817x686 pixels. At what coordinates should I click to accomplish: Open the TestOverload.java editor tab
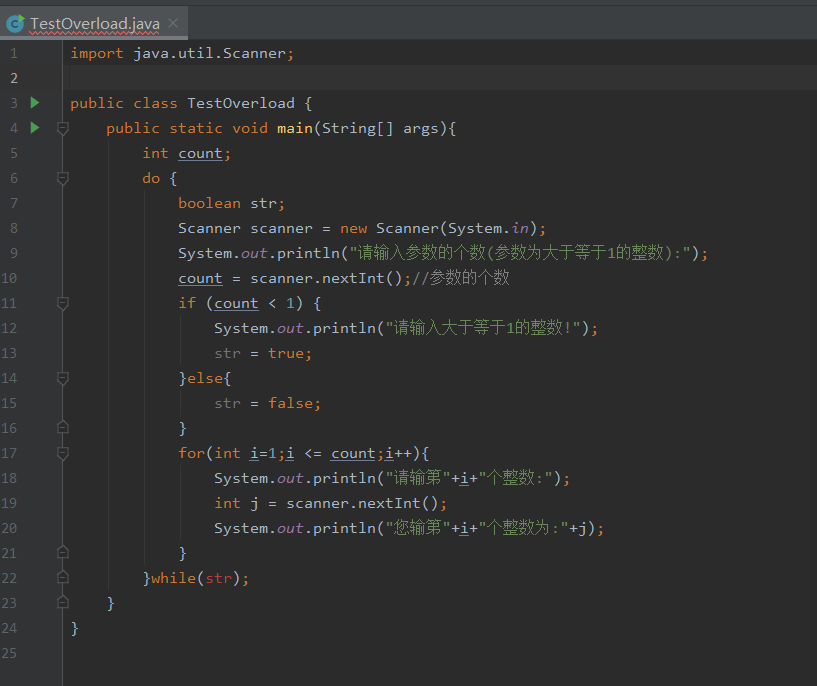(94, 24)
